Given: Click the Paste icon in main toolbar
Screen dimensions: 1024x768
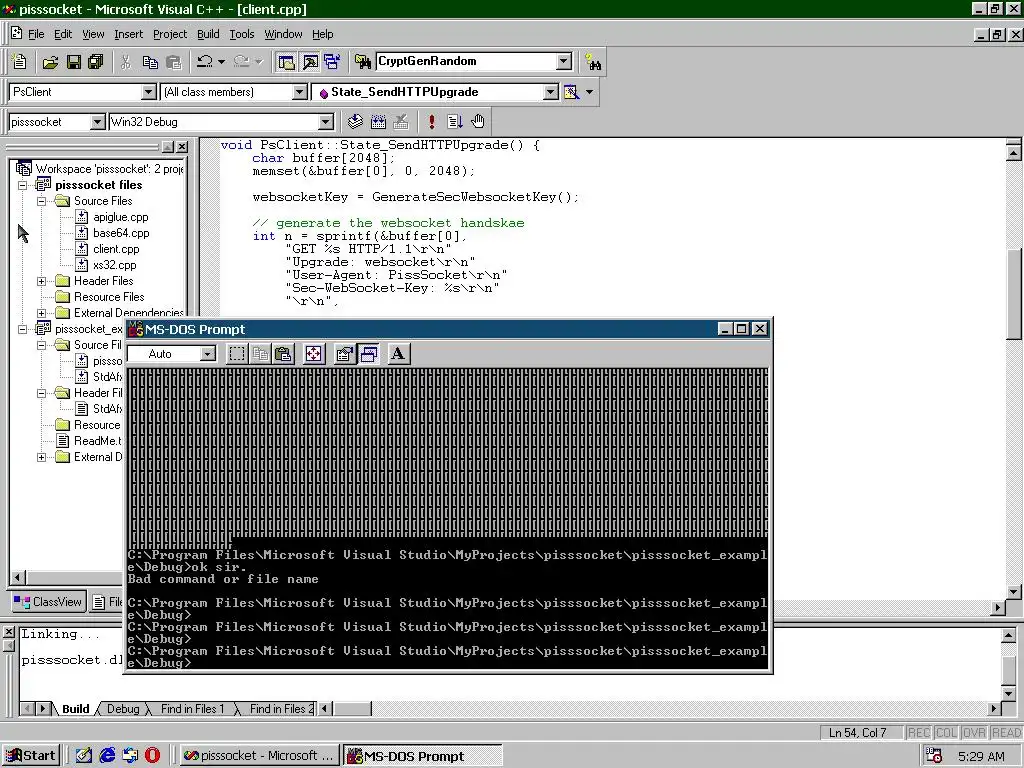Looking at the screenshot, I should [x=173, y=62].
